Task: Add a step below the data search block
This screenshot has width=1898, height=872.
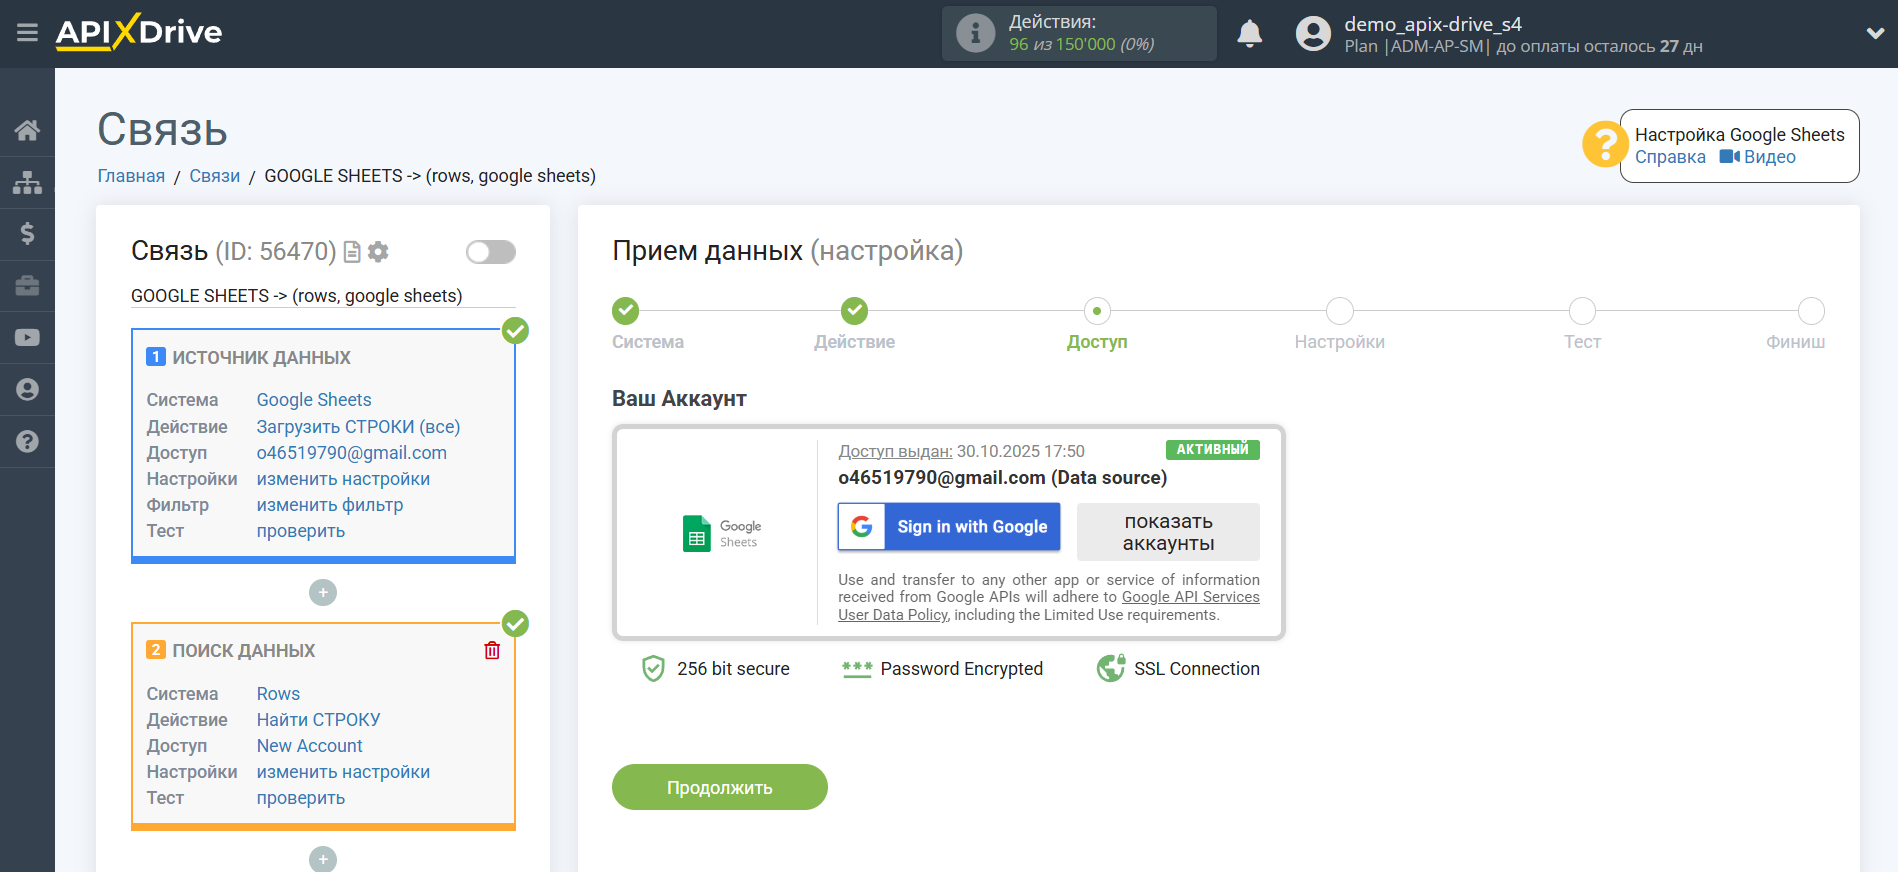Action: pos(322,859)
